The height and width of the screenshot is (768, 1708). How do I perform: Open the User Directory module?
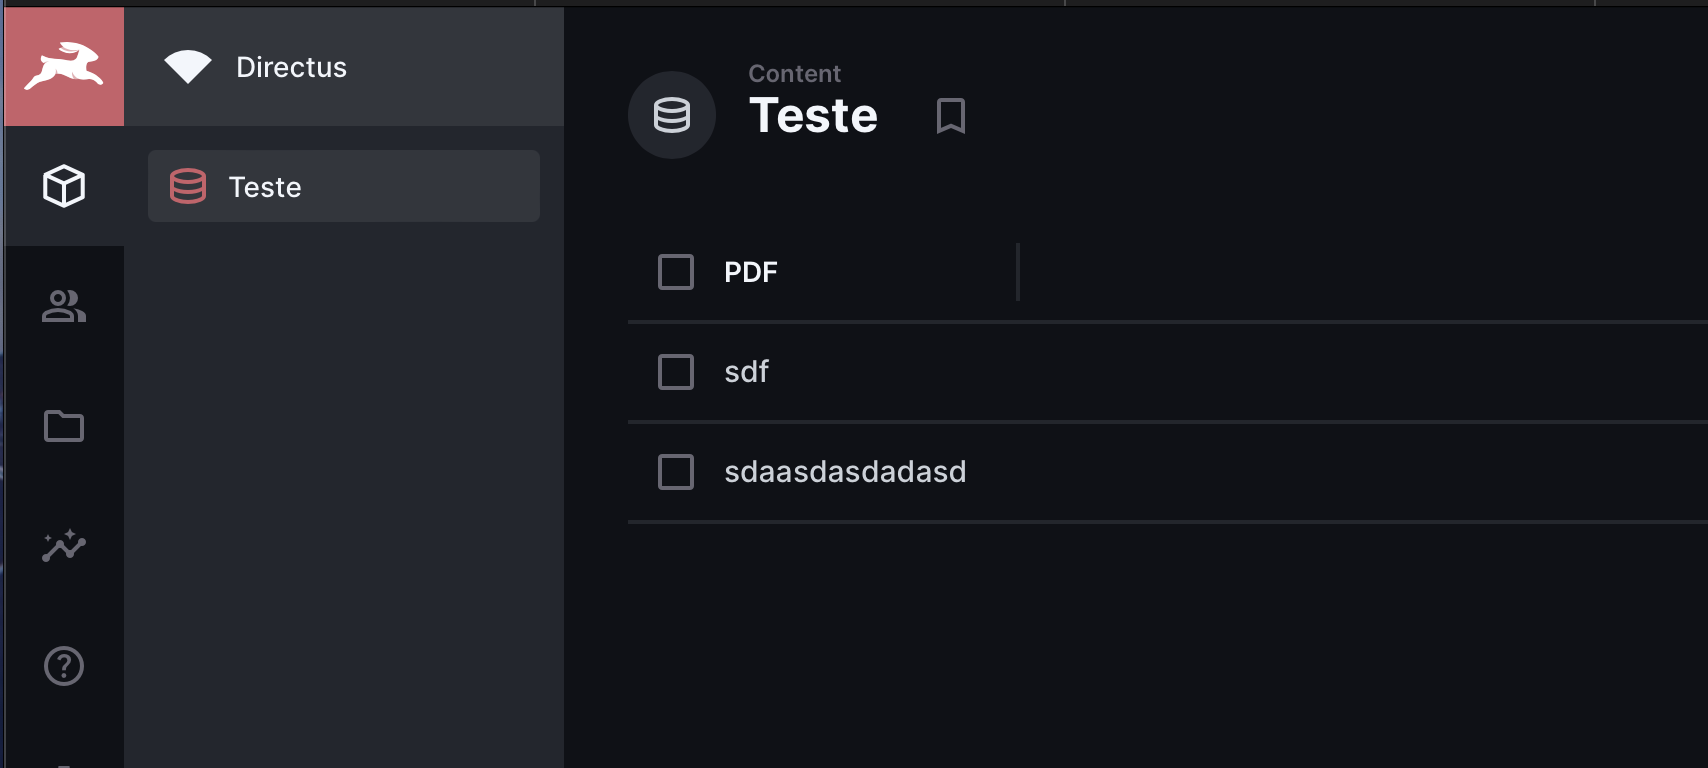pyautogui.click(x=64, y=306)
